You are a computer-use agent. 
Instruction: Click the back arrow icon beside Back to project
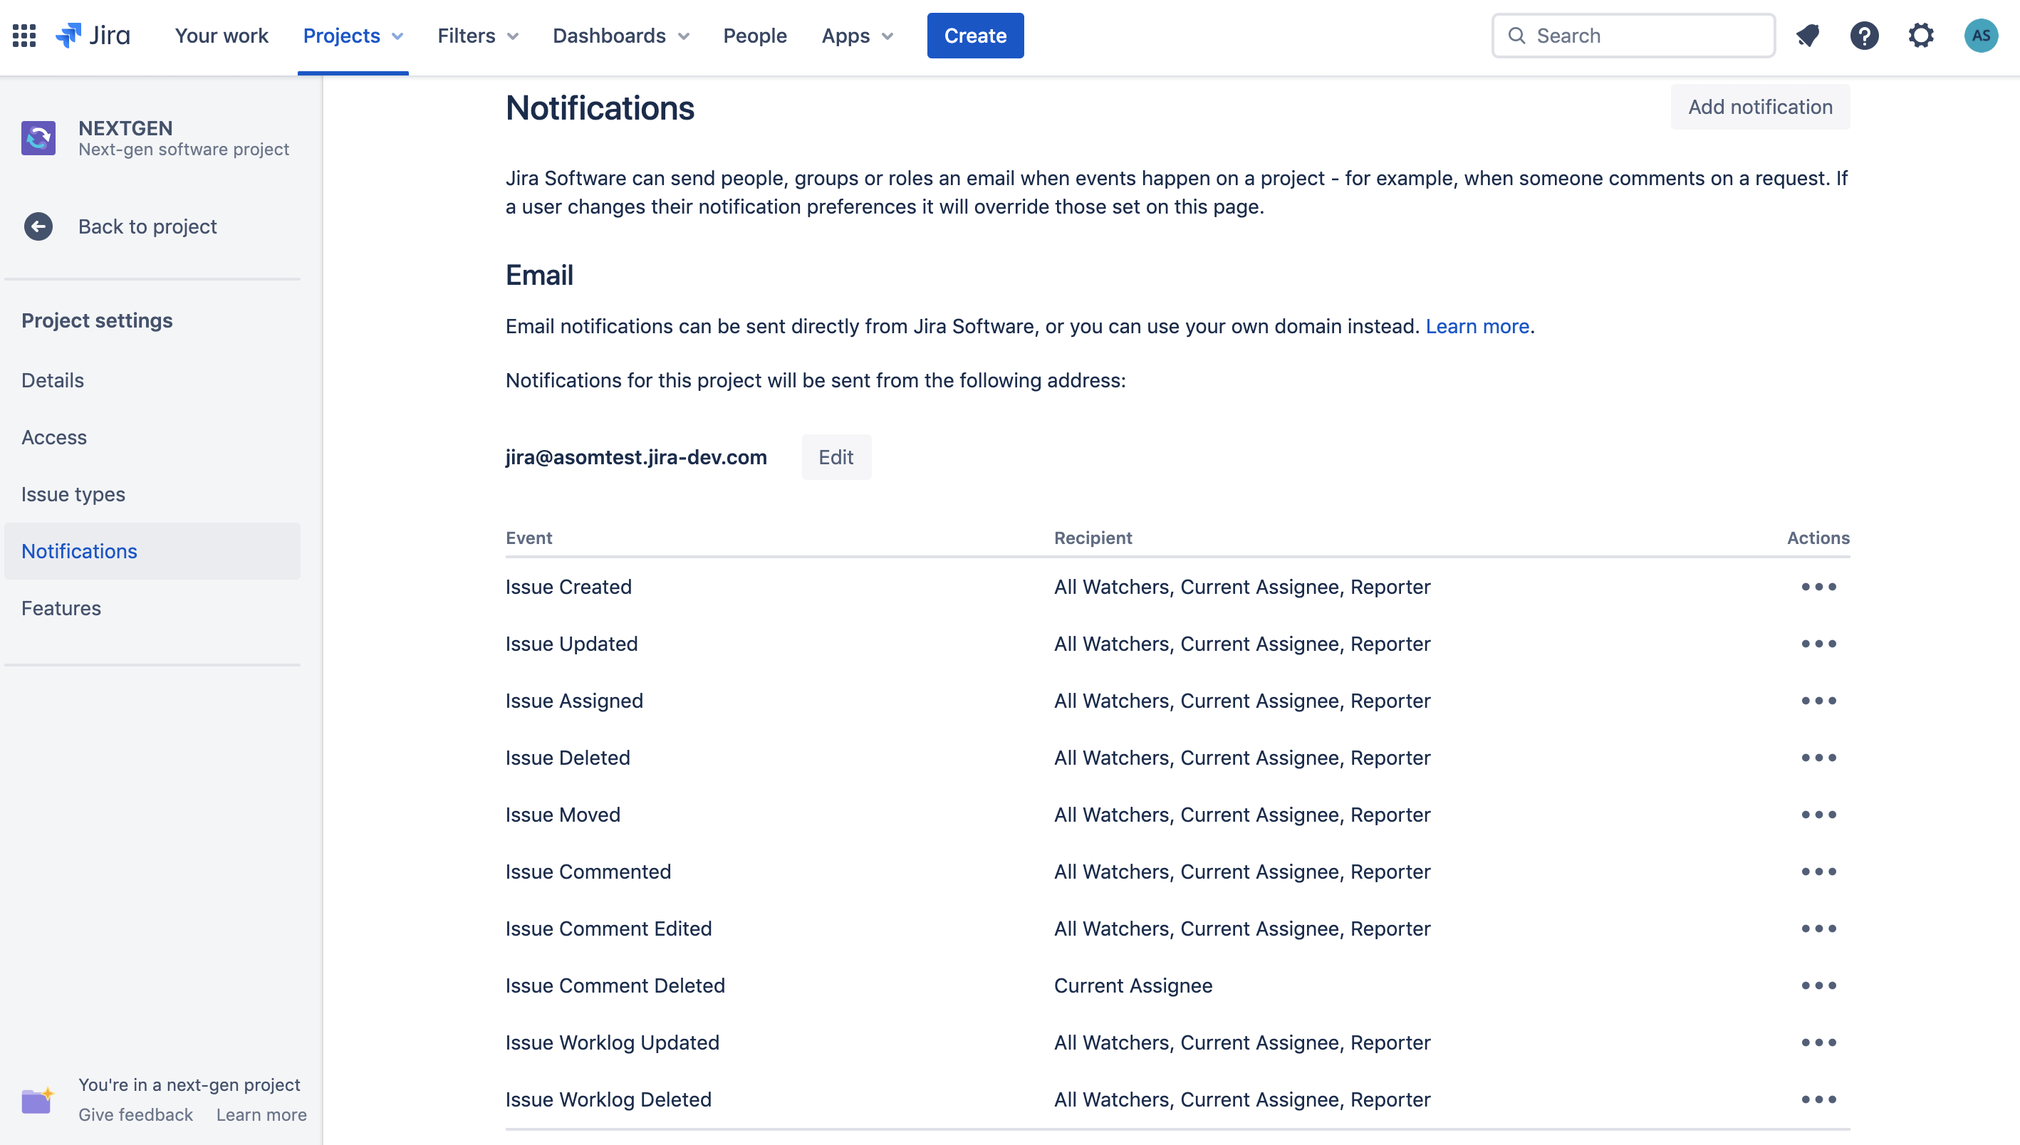coord(38,226)
